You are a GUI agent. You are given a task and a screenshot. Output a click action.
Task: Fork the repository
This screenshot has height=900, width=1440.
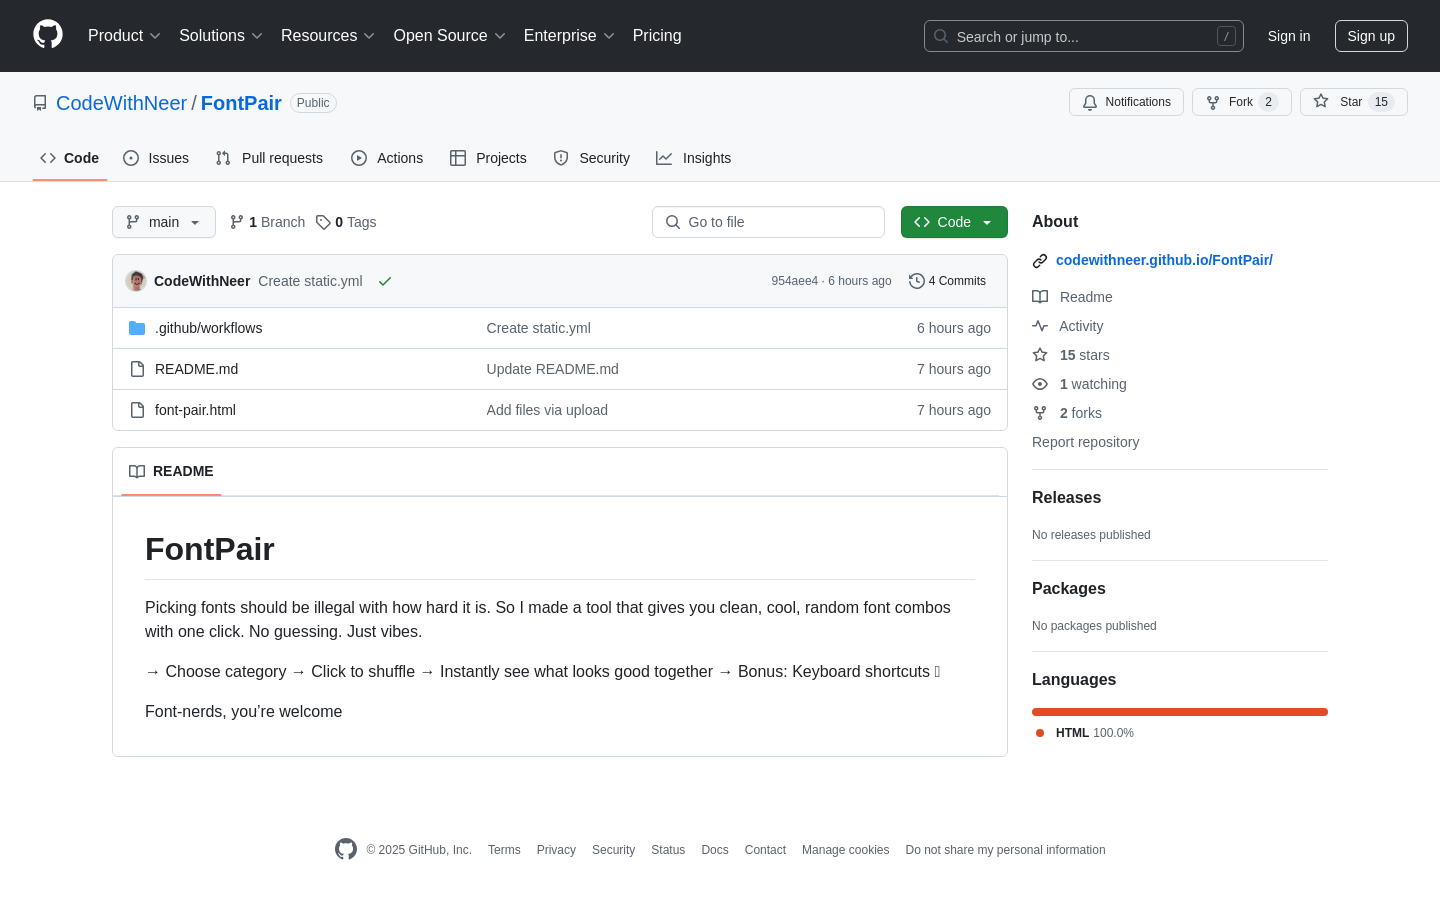click(x=1241, y=102)
